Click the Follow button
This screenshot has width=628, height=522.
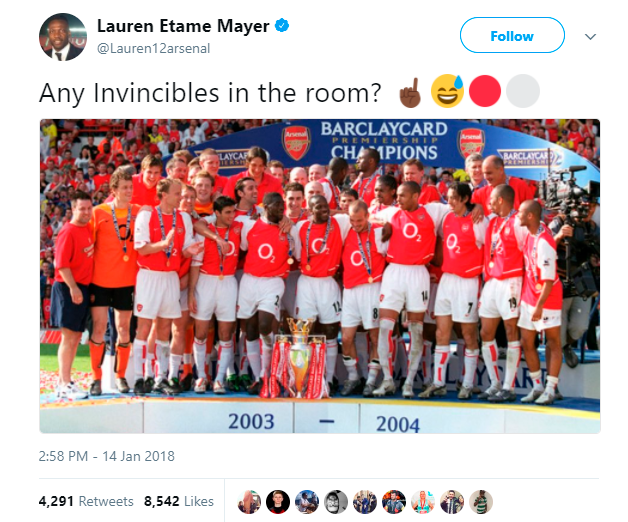coord(512,35)
